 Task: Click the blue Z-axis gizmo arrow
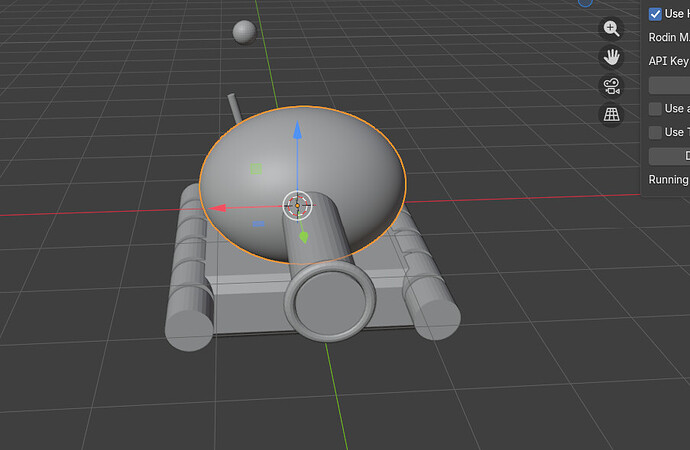point(297,130)
